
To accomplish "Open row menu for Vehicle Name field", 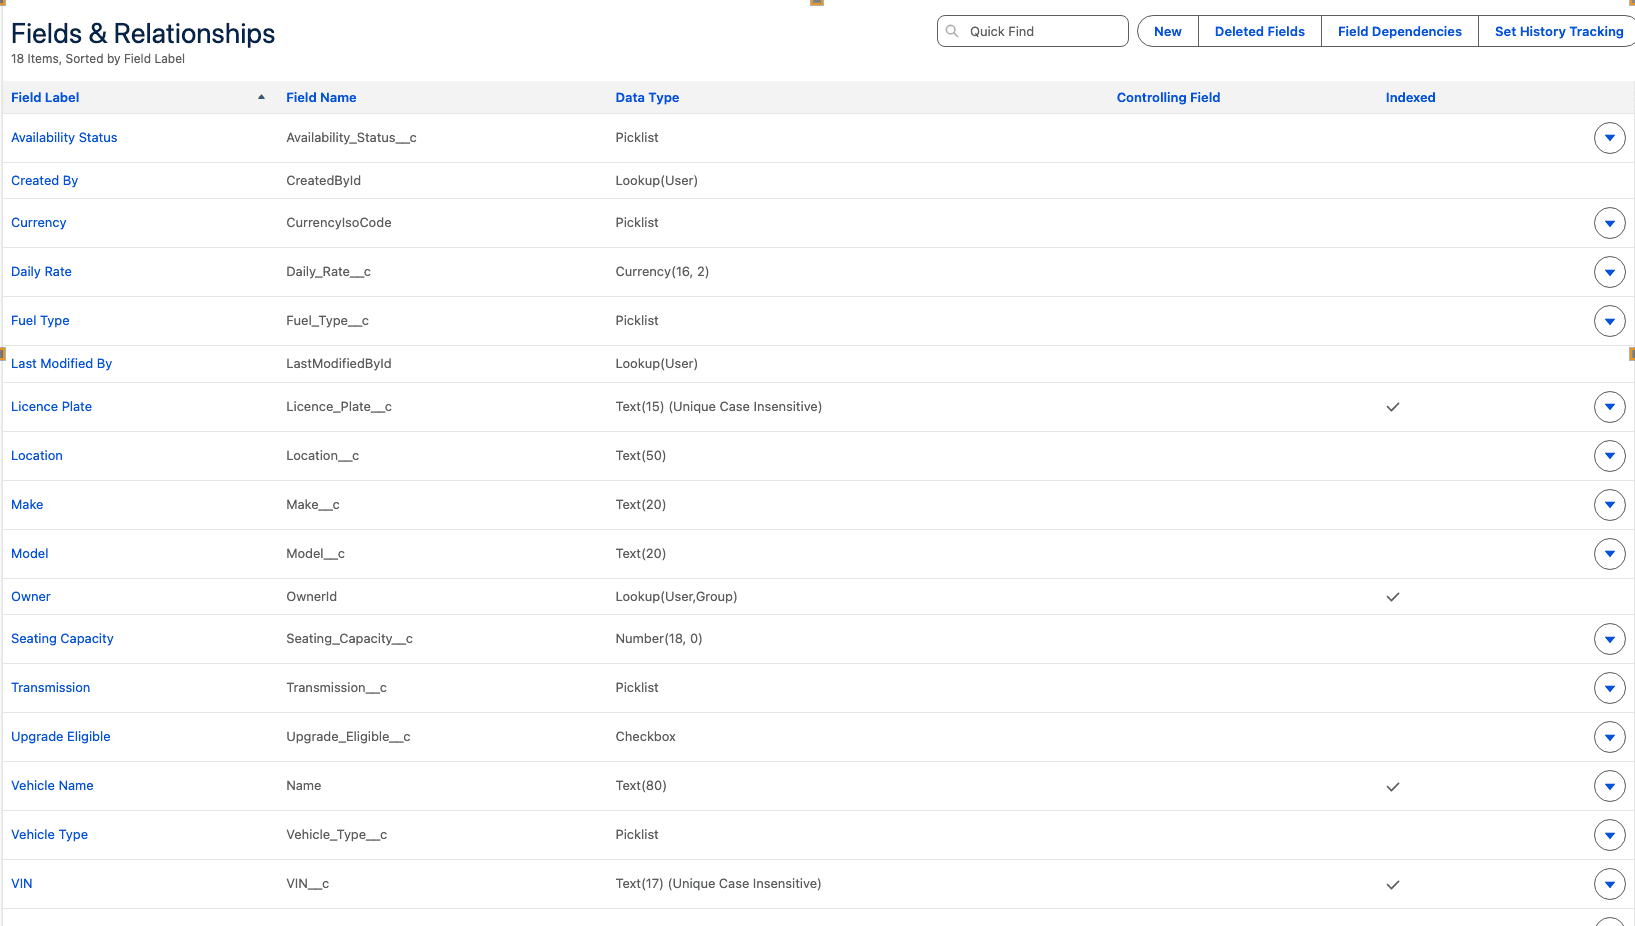I will [x=1609, y=786].
